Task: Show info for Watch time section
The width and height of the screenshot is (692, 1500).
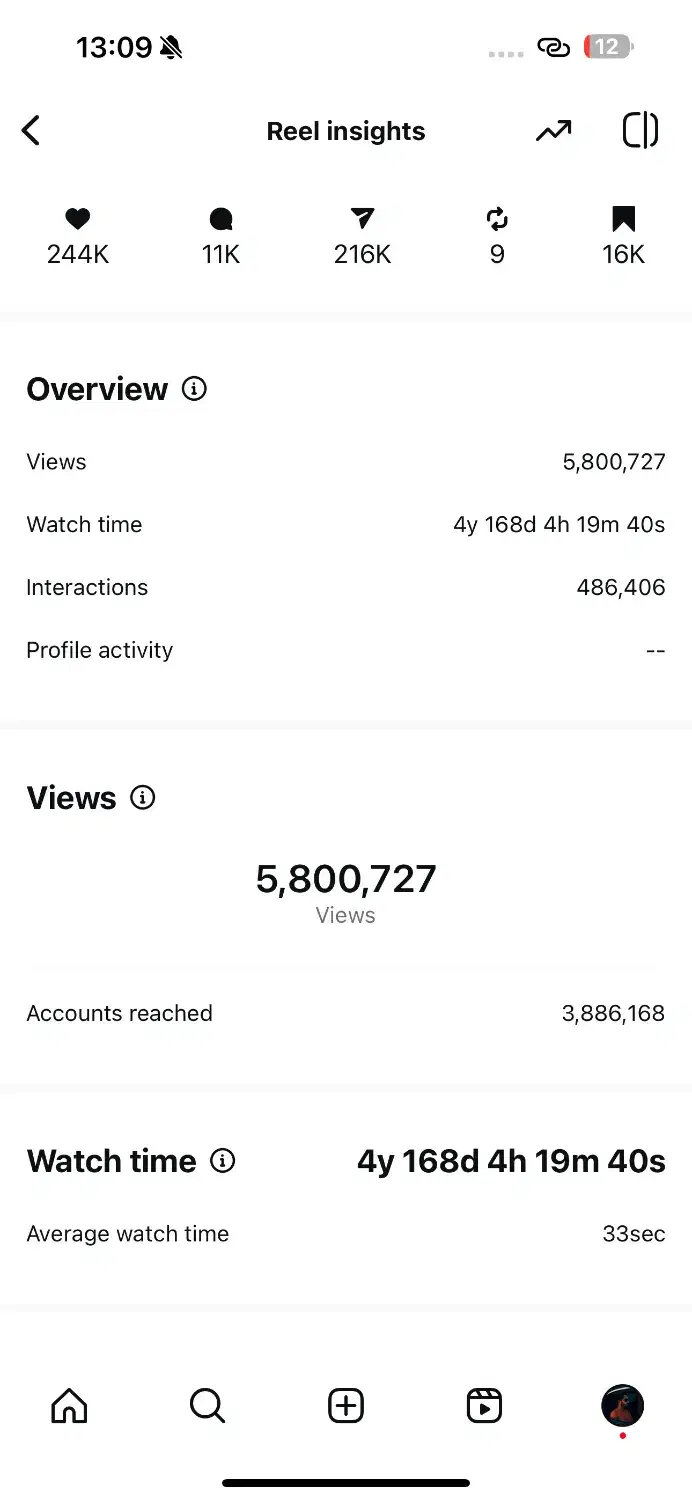Action: [x=223, y=1161]
